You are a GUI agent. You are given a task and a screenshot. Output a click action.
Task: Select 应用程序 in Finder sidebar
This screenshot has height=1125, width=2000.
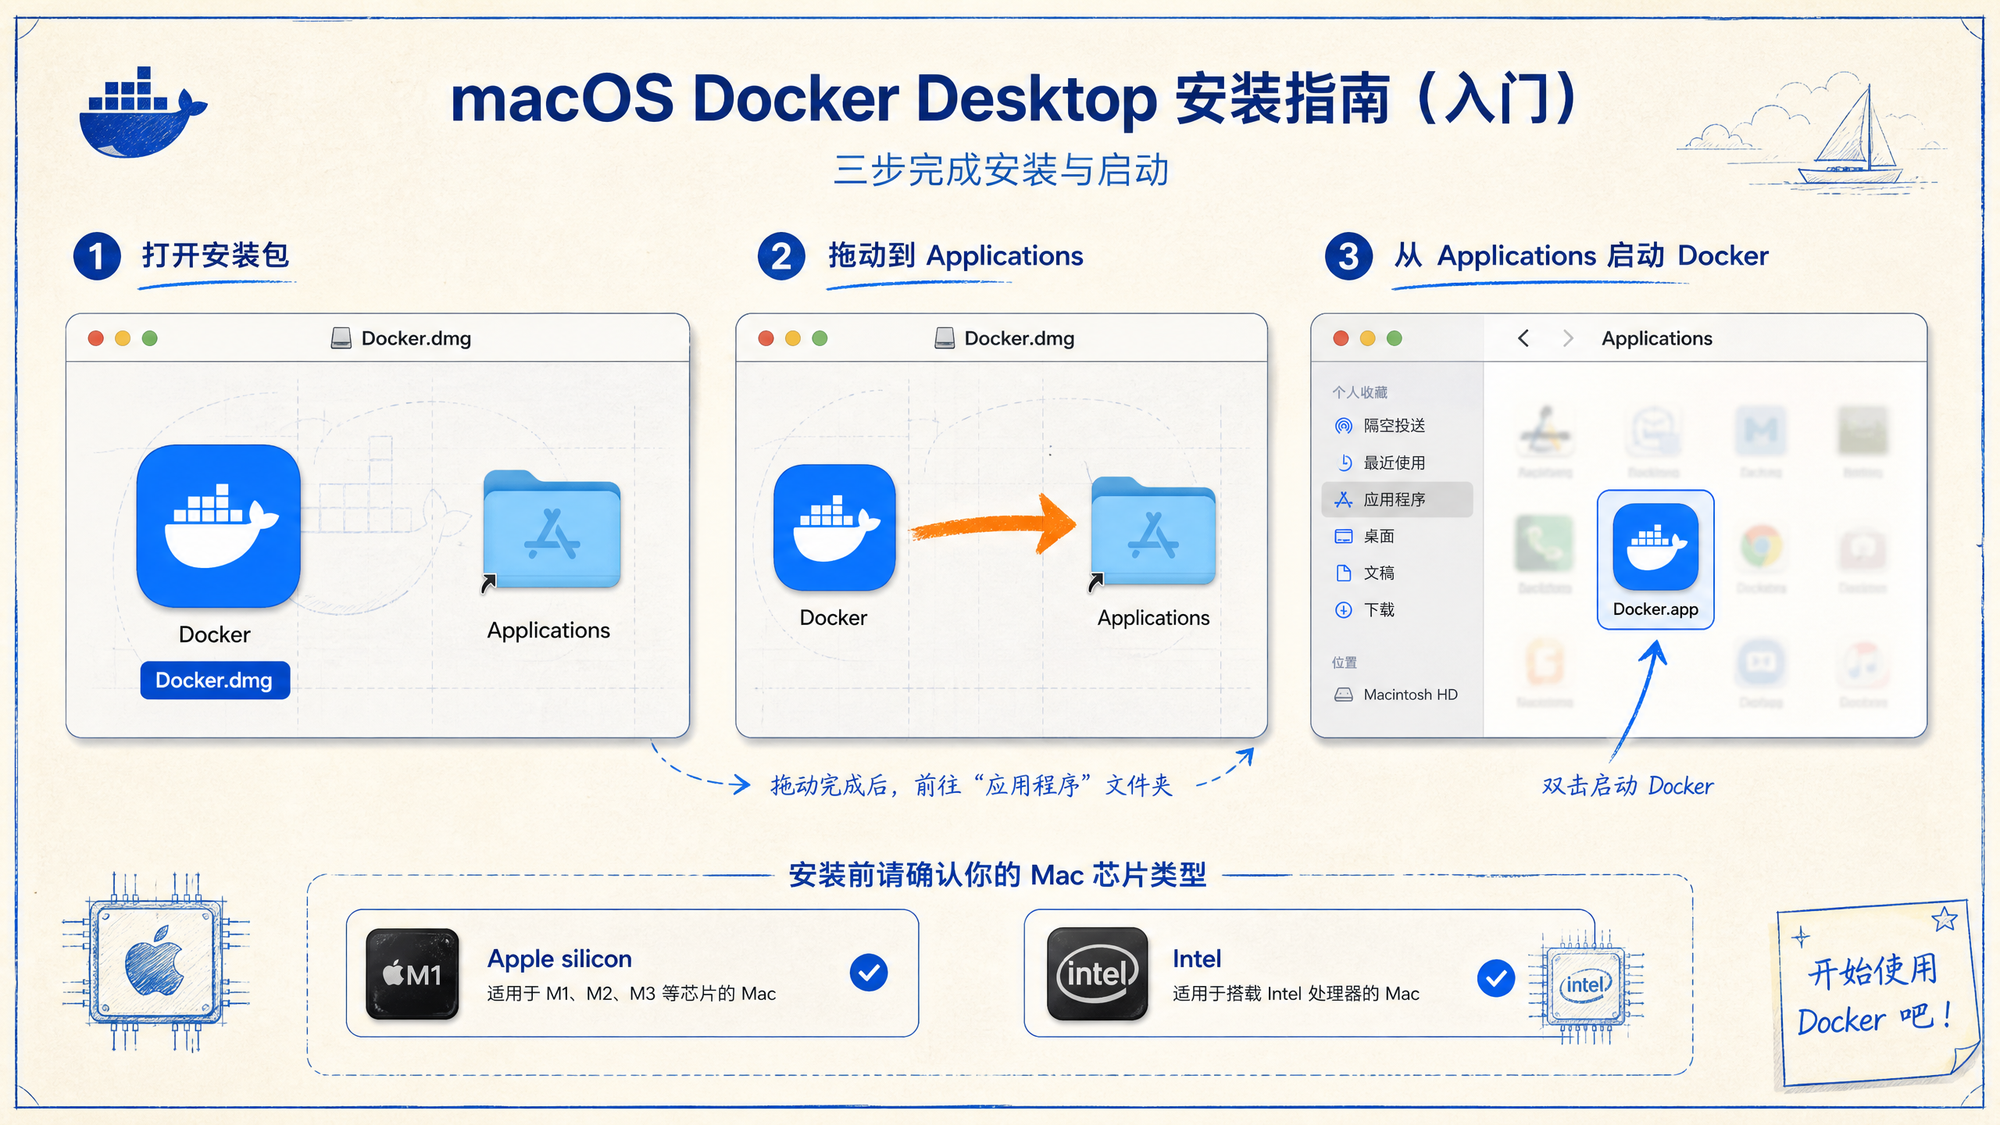pyautogui.click(x=1397, y=499)
